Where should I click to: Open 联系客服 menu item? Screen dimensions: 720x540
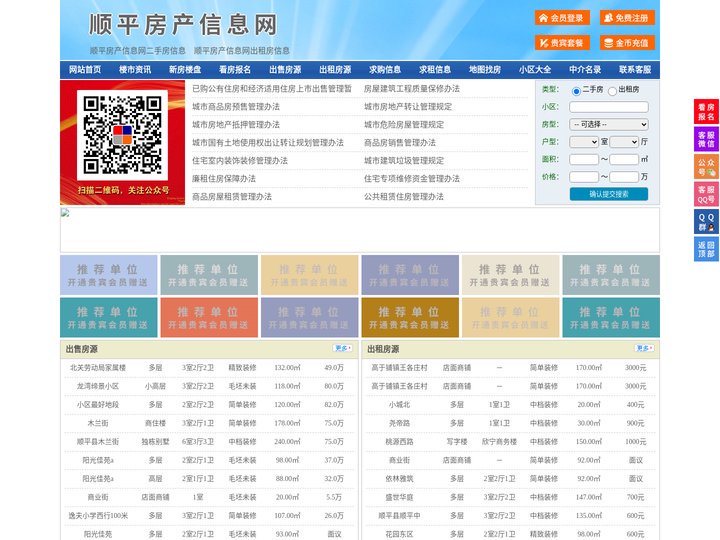pos(635,70)
